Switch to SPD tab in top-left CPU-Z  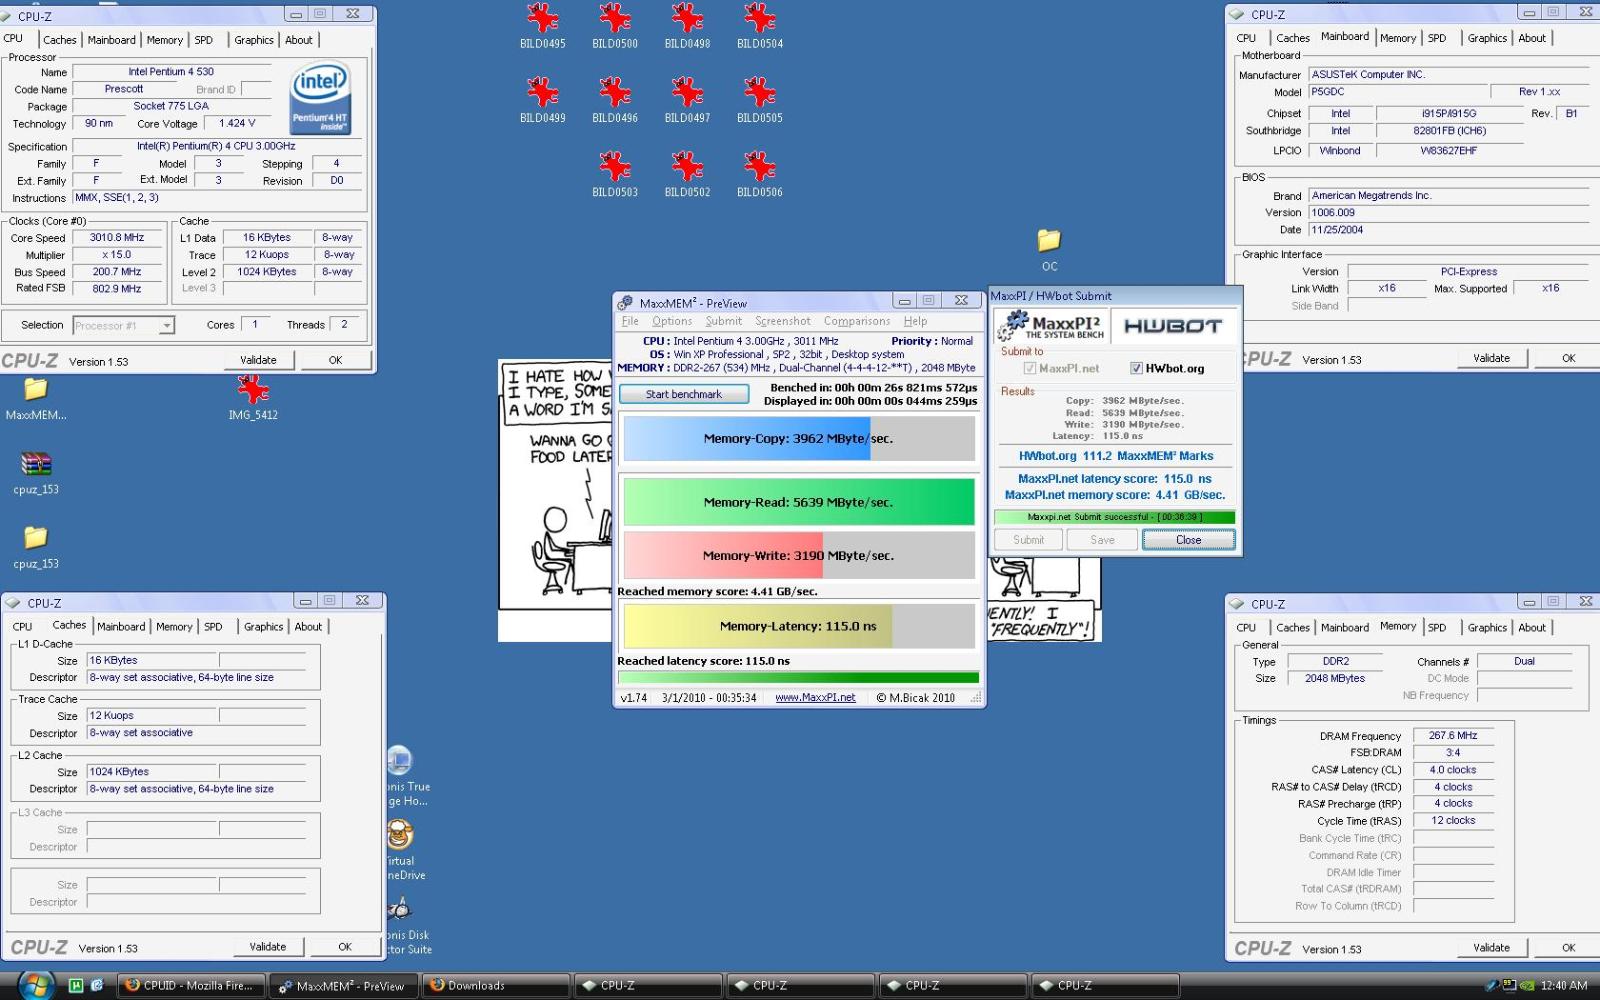204,40
